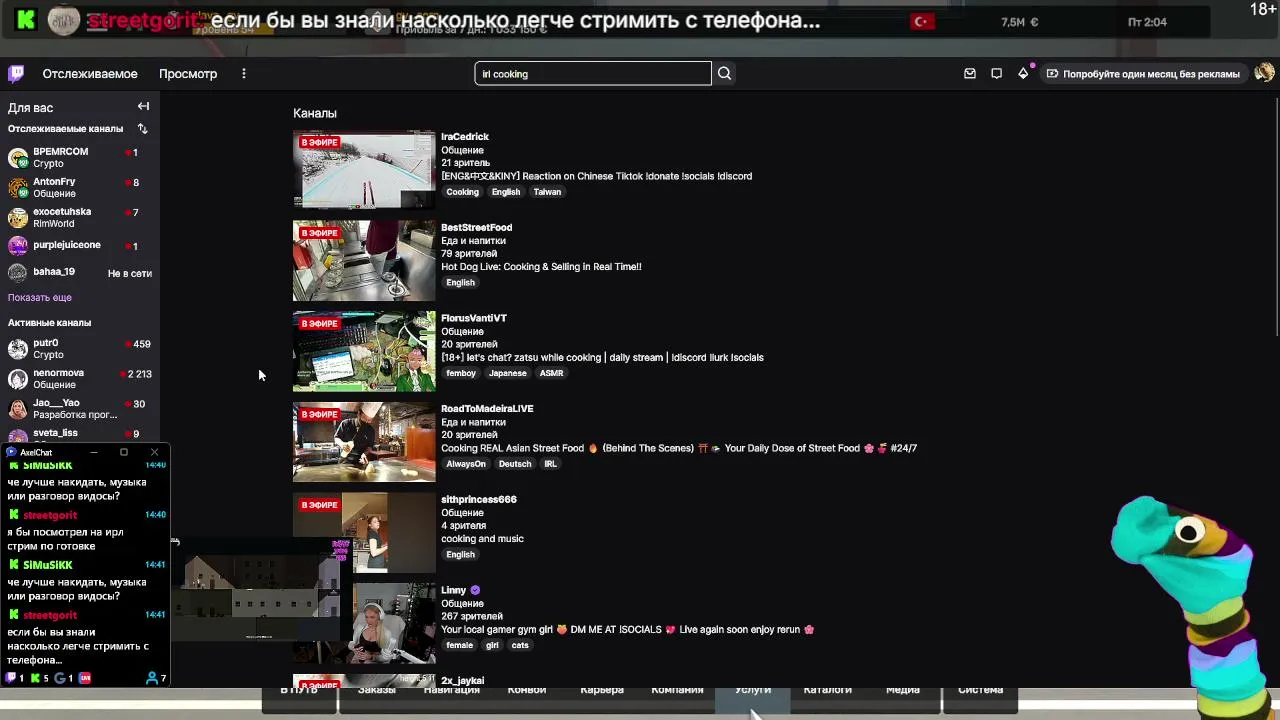Submit search with magnifier button
Screen dimensions: 1280x720
724,73
